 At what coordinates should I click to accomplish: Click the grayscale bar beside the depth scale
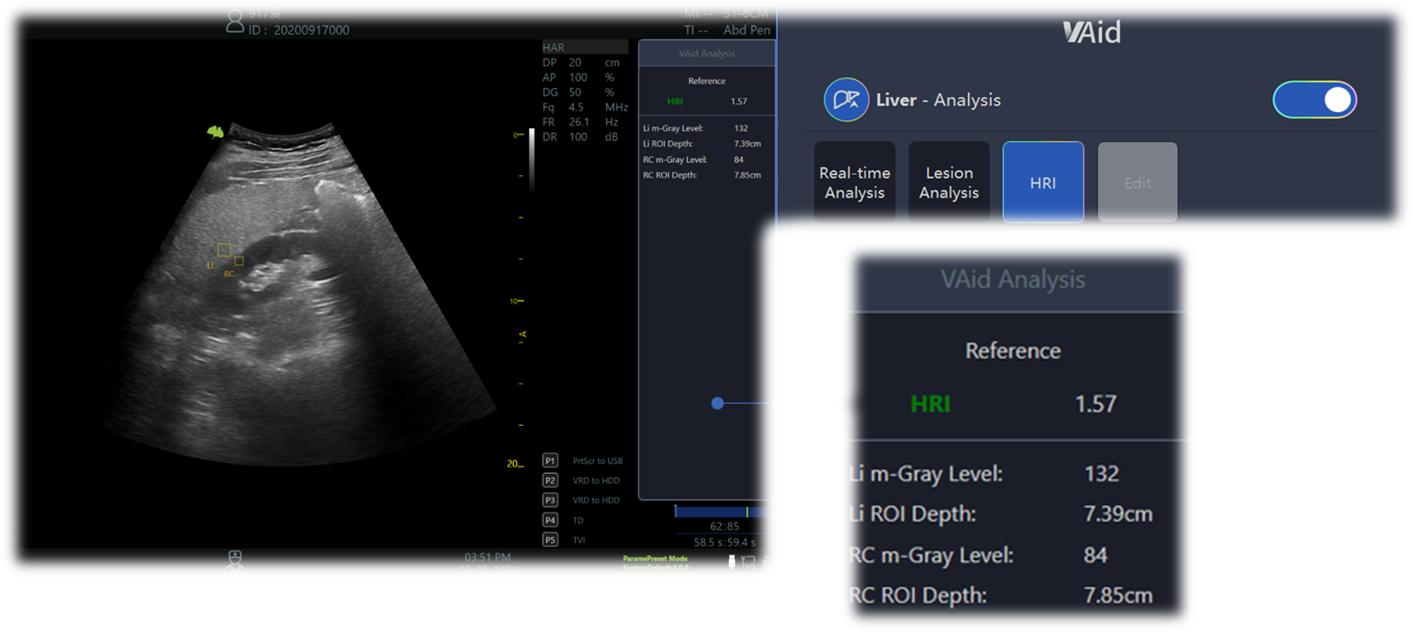tap(530, 160)
